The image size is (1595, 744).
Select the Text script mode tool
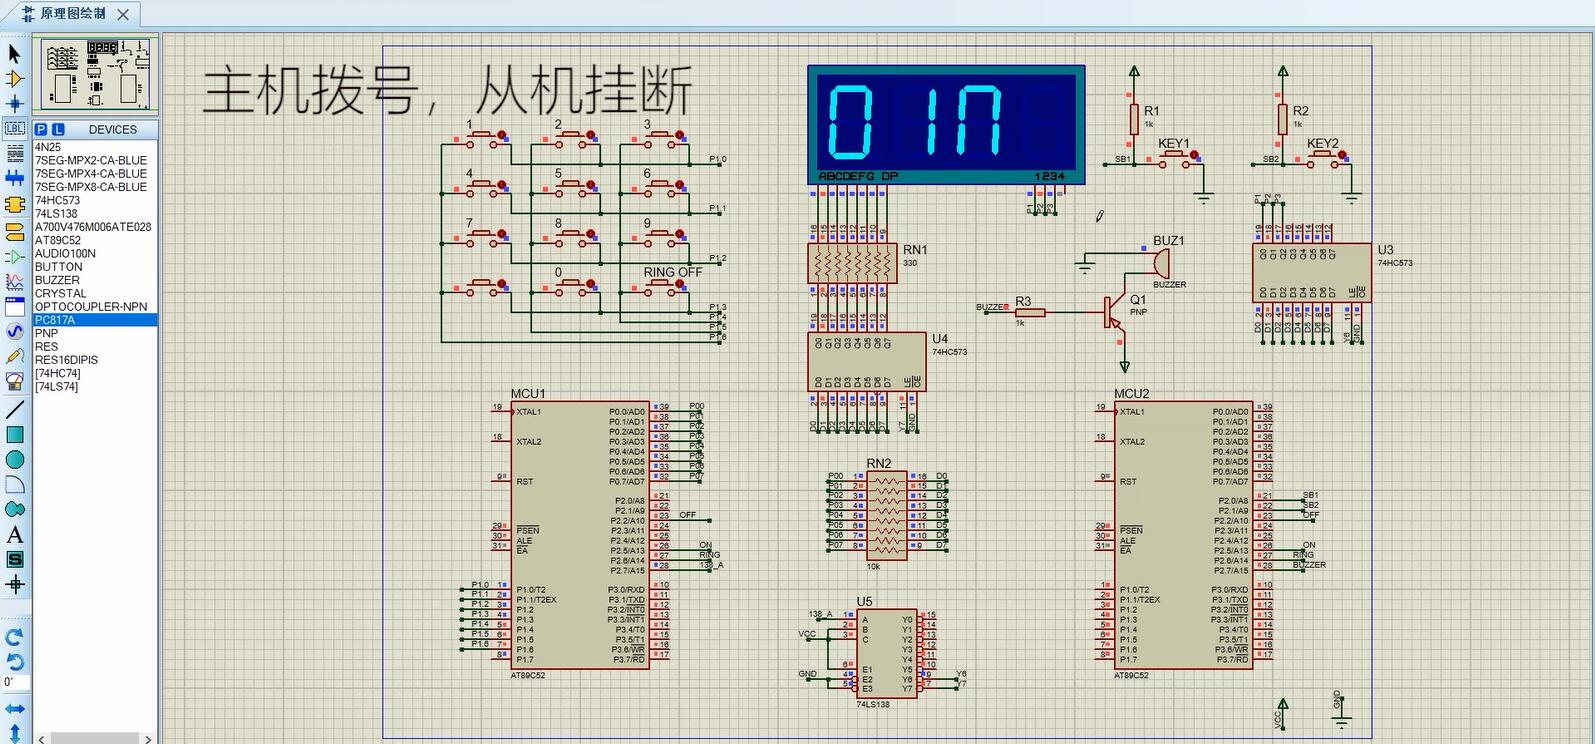coord(14,153)
